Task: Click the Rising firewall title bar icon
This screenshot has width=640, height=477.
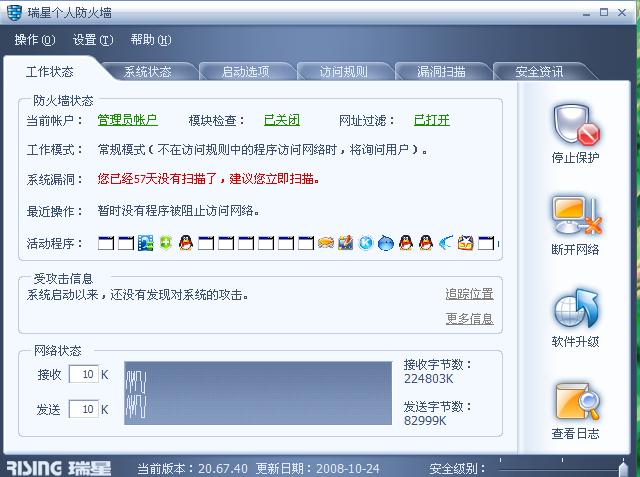Action: coord(14,13)
